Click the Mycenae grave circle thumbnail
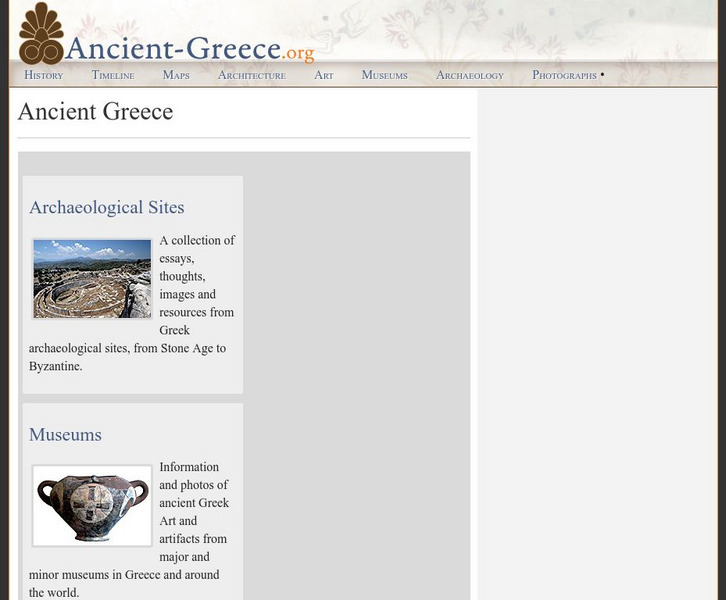Image resolution: width=726 pixels, height=600 pixels. click(92, 279)
